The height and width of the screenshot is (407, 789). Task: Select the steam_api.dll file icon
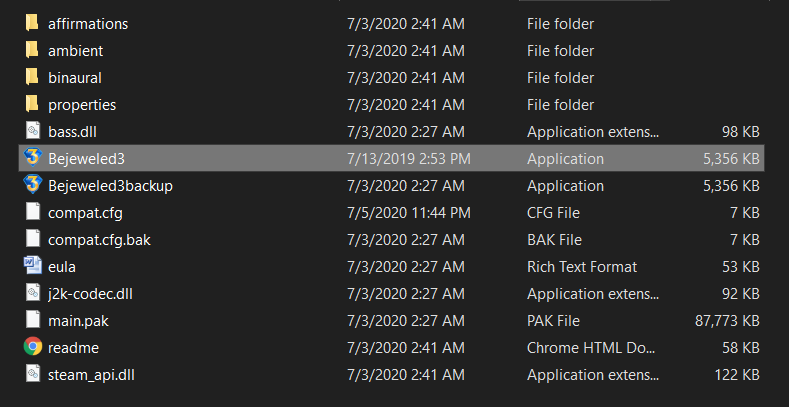pyautogui.click(x=32, y=374)
